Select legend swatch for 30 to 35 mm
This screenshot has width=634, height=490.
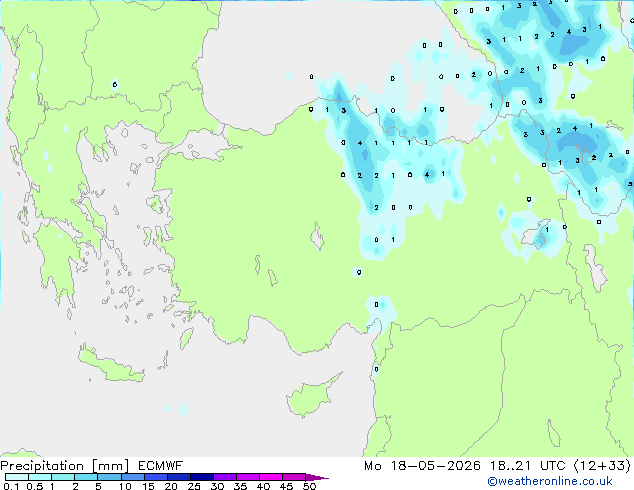[224, 477]
